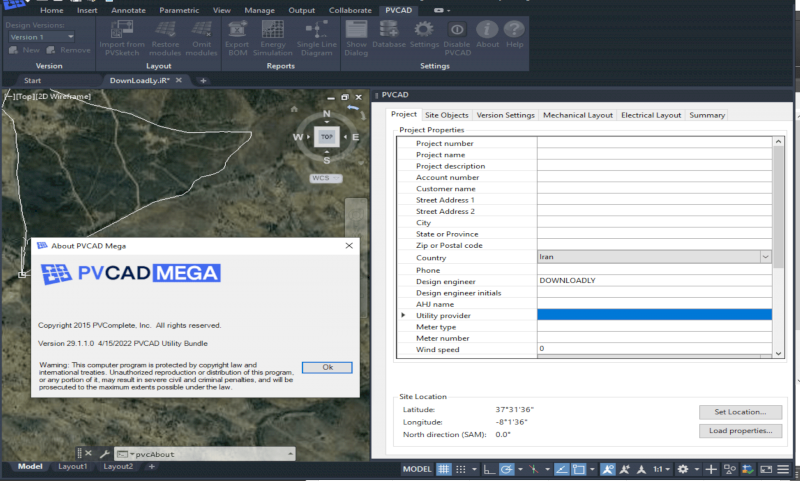
Task: Click the Export BOM icon
Action: pyautogui.click(x=237, y=30)
